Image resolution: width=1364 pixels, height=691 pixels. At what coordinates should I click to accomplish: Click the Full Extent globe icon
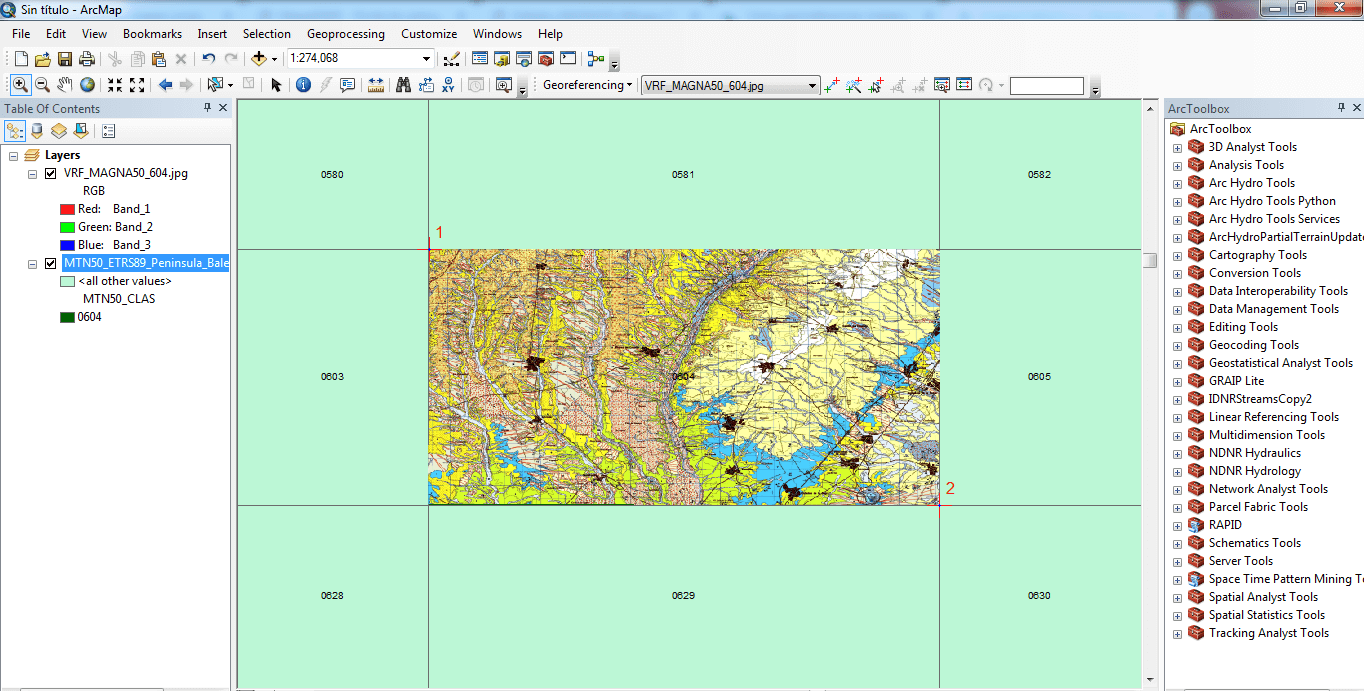click(x=88, y=85)
